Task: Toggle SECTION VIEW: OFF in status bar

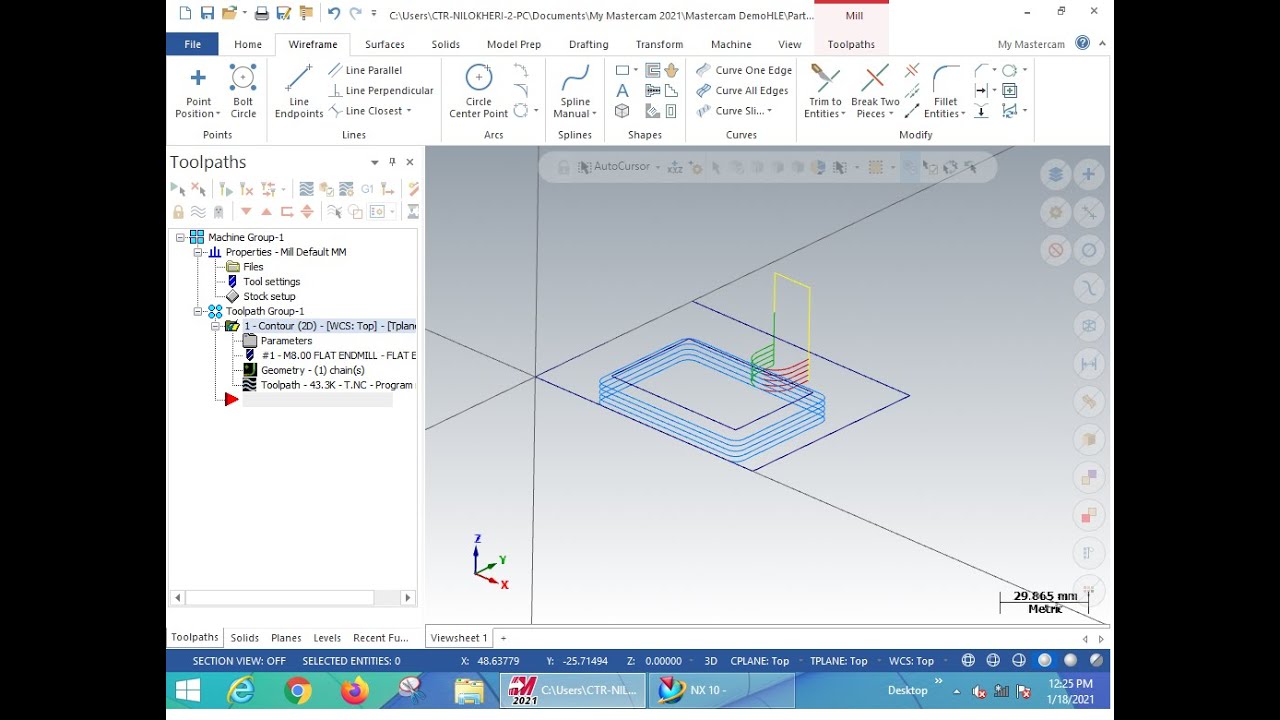Action: pyautogui.click(x=239, y=661)
